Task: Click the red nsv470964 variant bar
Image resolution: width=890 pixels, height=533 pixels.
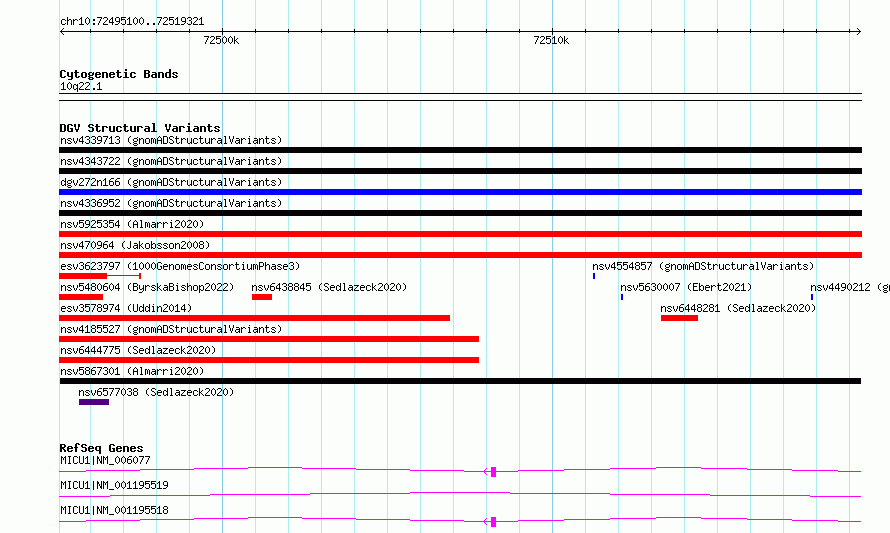Action: (x=460, y=255)
